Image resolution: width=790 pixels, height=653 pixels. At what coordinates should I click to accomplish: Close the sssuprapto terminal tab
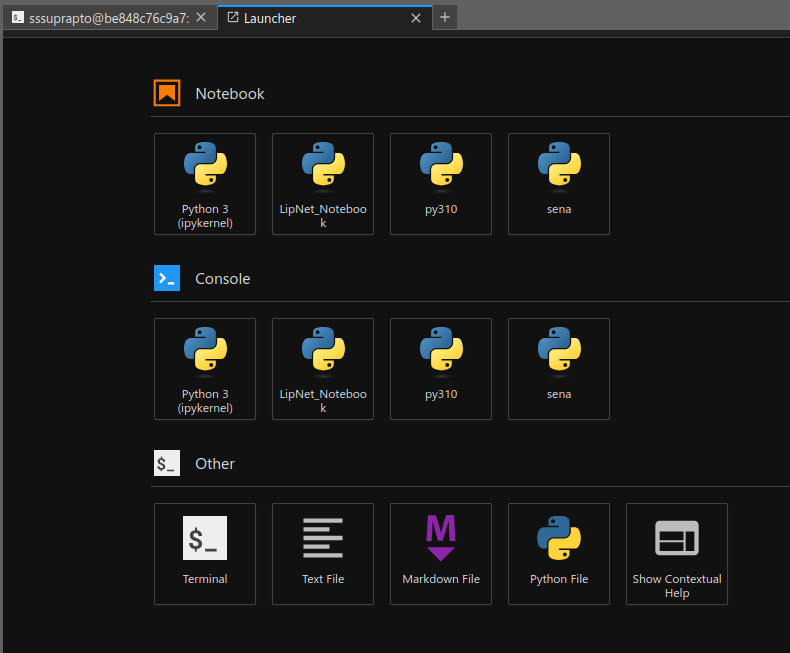click(201, 18)
